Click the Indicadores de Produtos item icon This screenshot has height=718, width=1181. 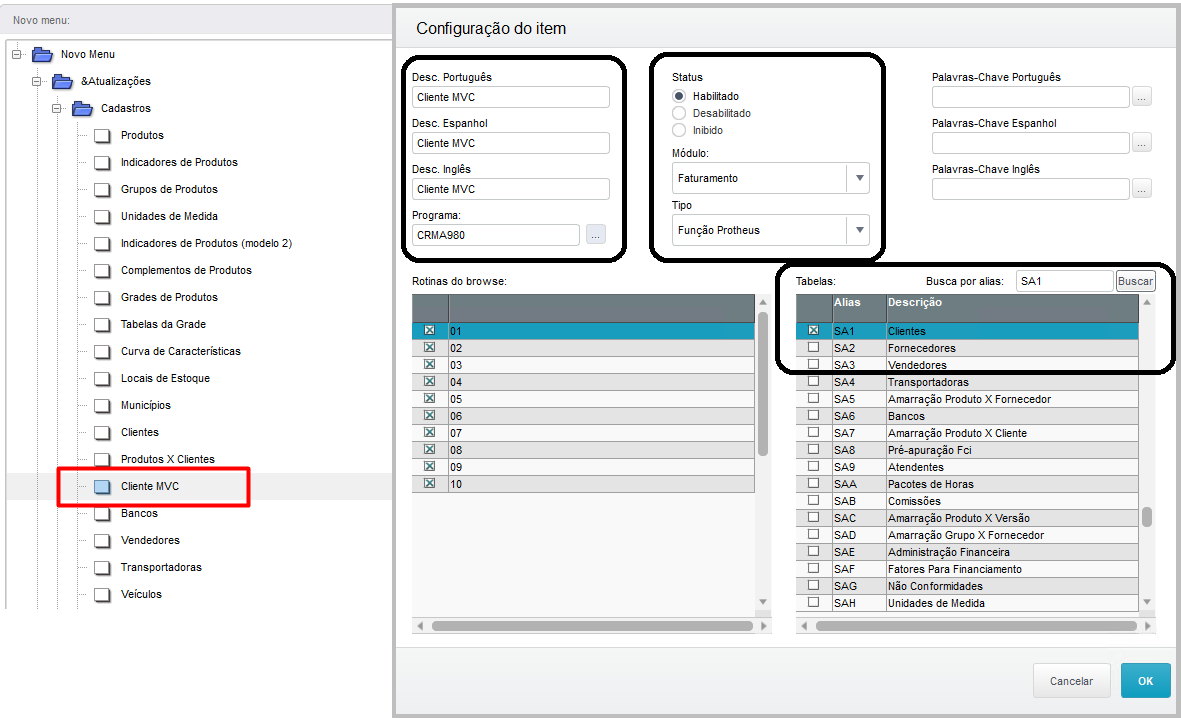102,163
